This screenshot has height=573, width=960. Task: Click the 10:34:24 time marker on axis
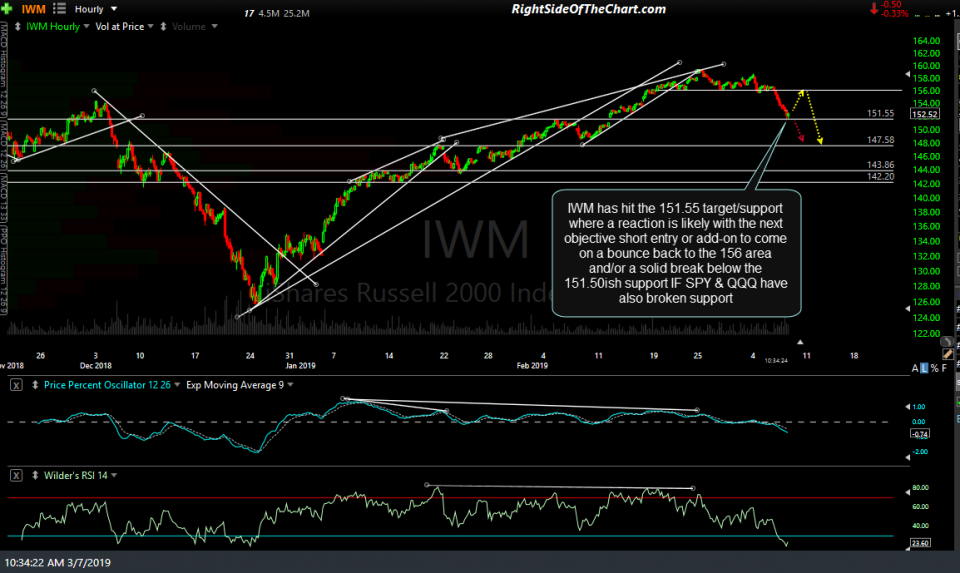[x=776, y=361]
